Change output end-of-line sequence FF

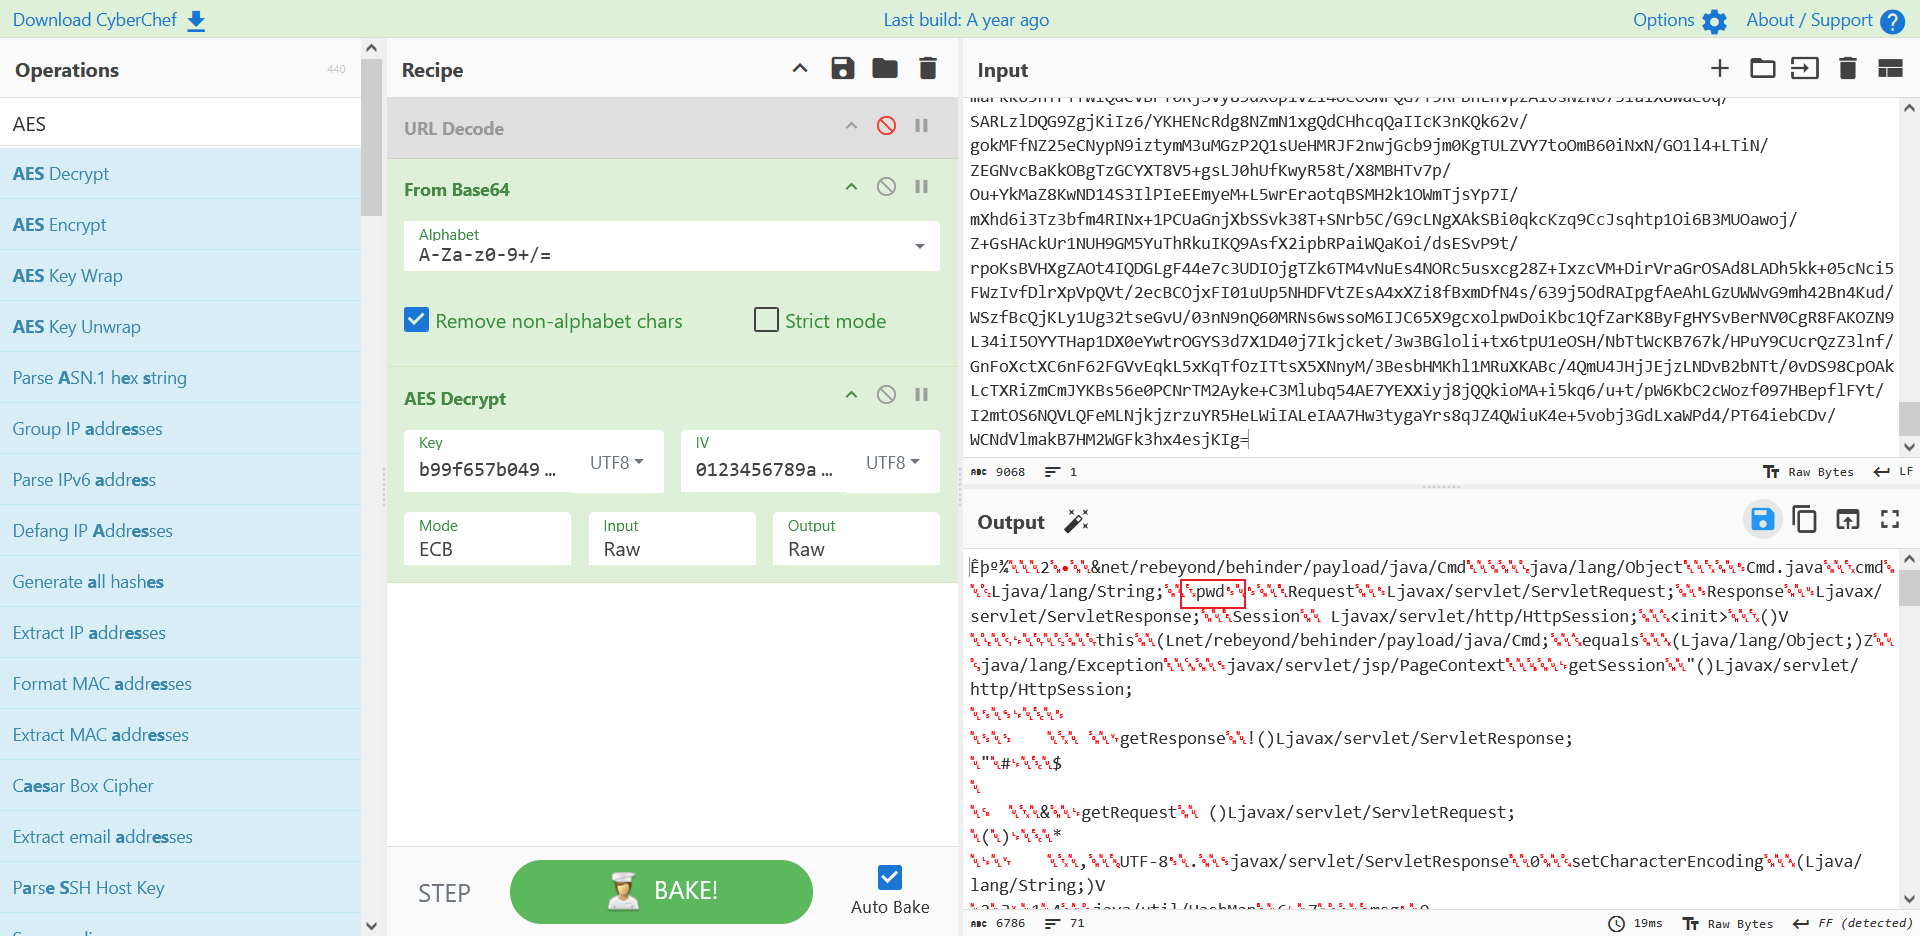click(1853, 923)
